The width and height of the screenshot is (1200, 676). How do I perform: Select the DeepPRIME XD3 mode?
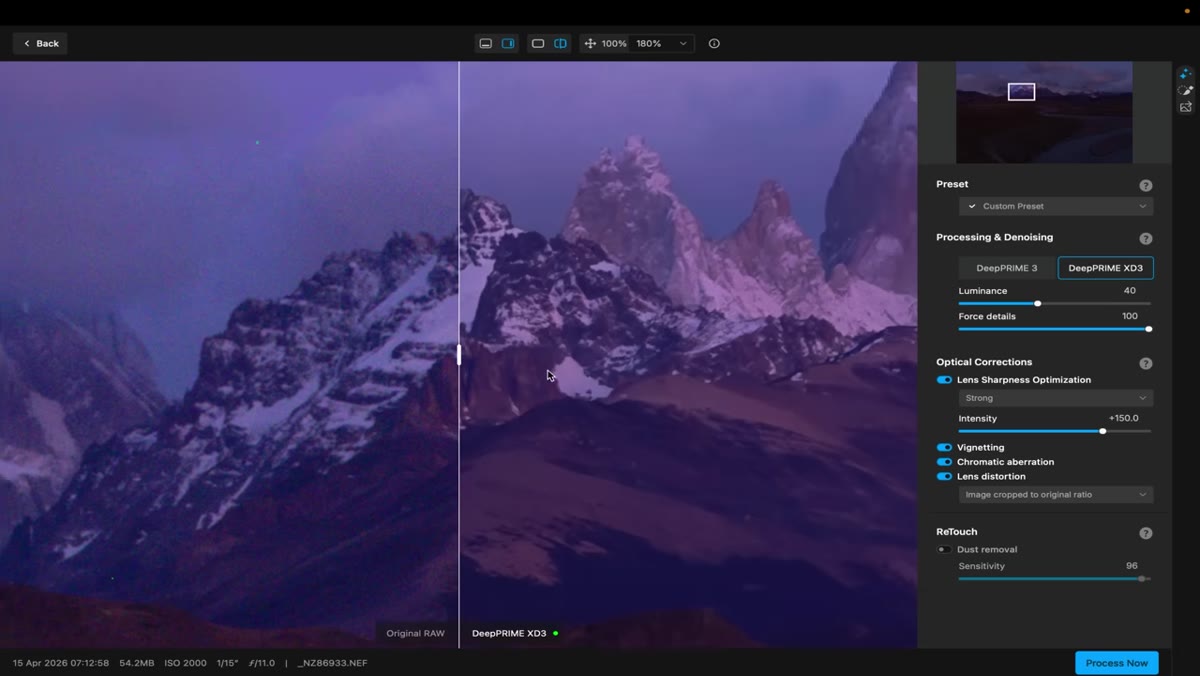pyautogui.click(x=1105, y=268)
